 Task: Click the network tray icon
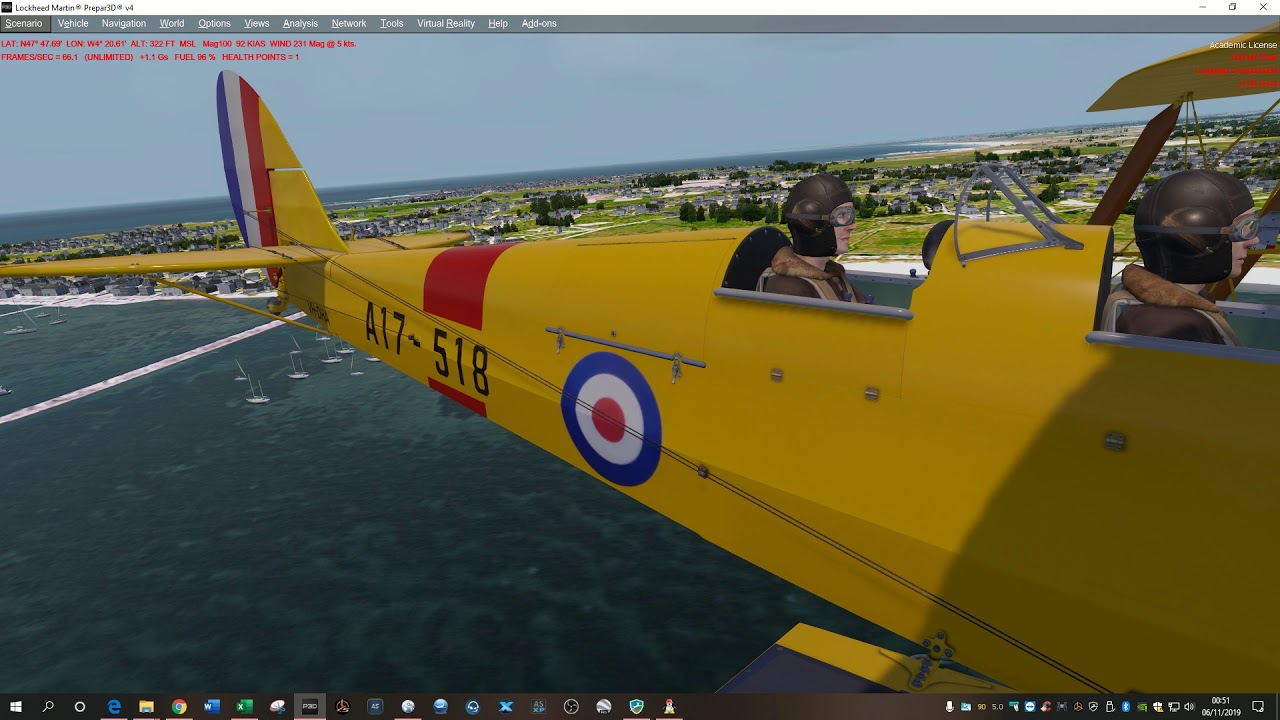(1174, 707)
